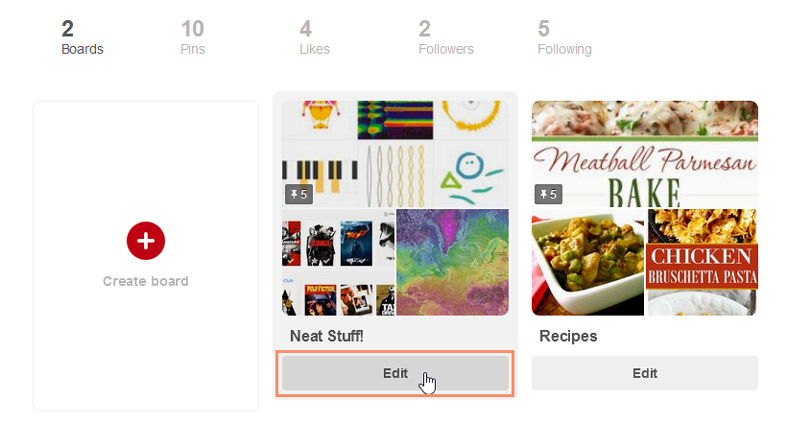Viewport: 787px width, 423px height.
Task: Click the Meatball Parmesan Bake cover image
Action: pos(644,153)
